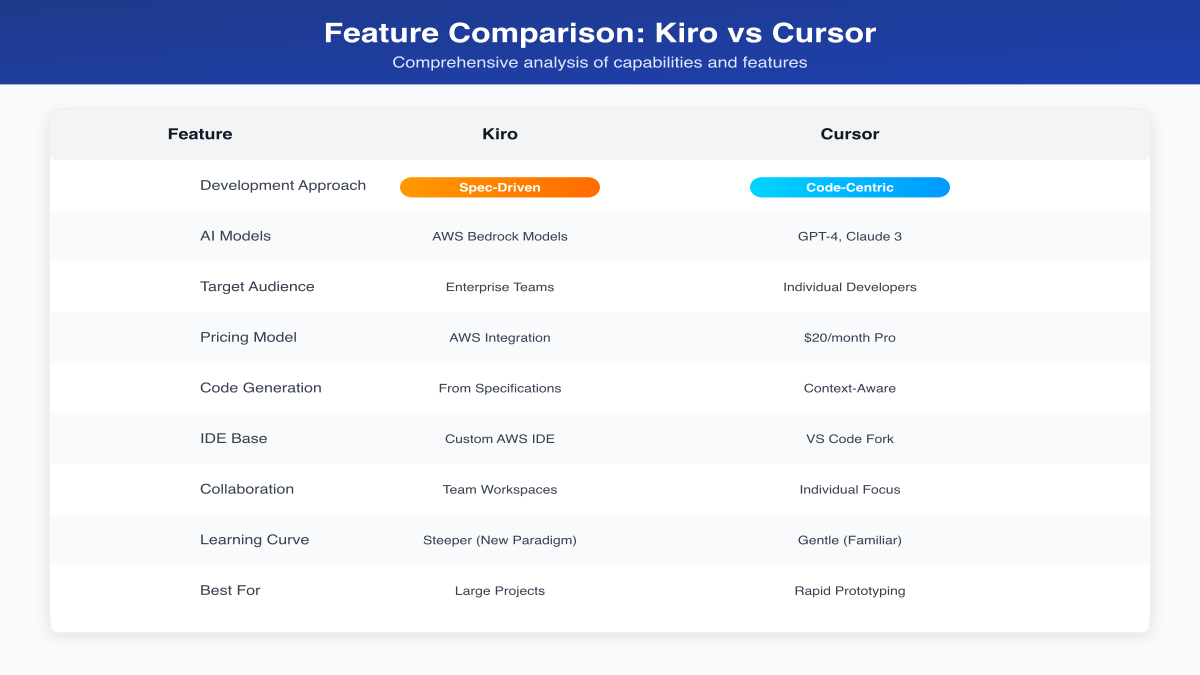Select the From Specifications cell
The width and height of the screenshot is (1200, 675).
tap(500, 388)
